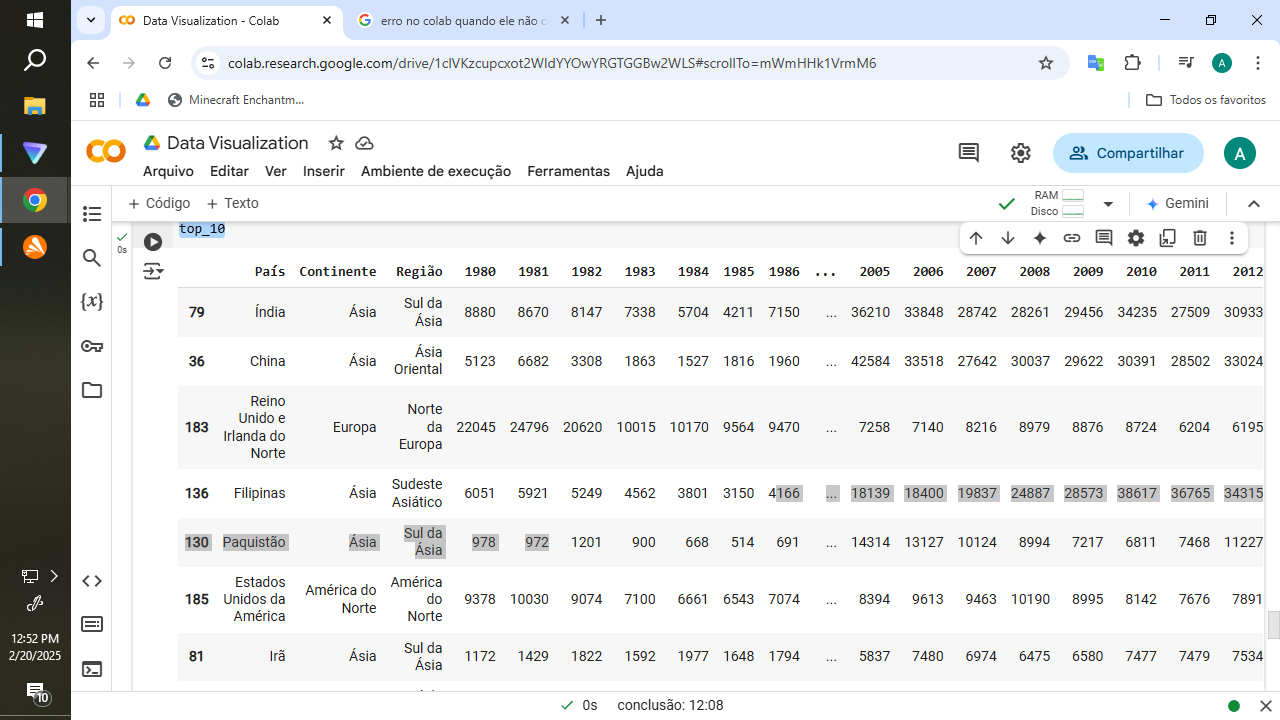This screenshot has height=720, width=1280.
Task: Open Colab settings gear in header
Action: click(x=1020, y=153)
